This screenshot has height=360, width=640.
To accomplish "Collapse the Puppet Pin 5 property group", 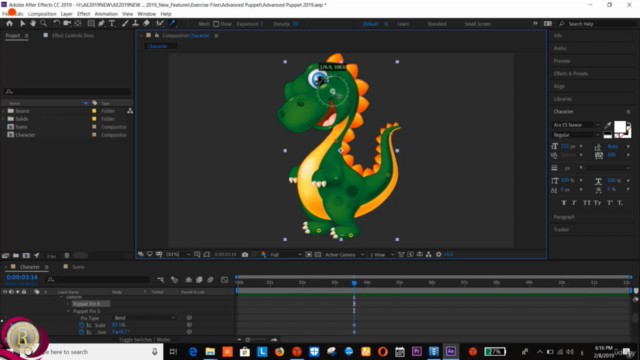I will click(x=68, y=311).
